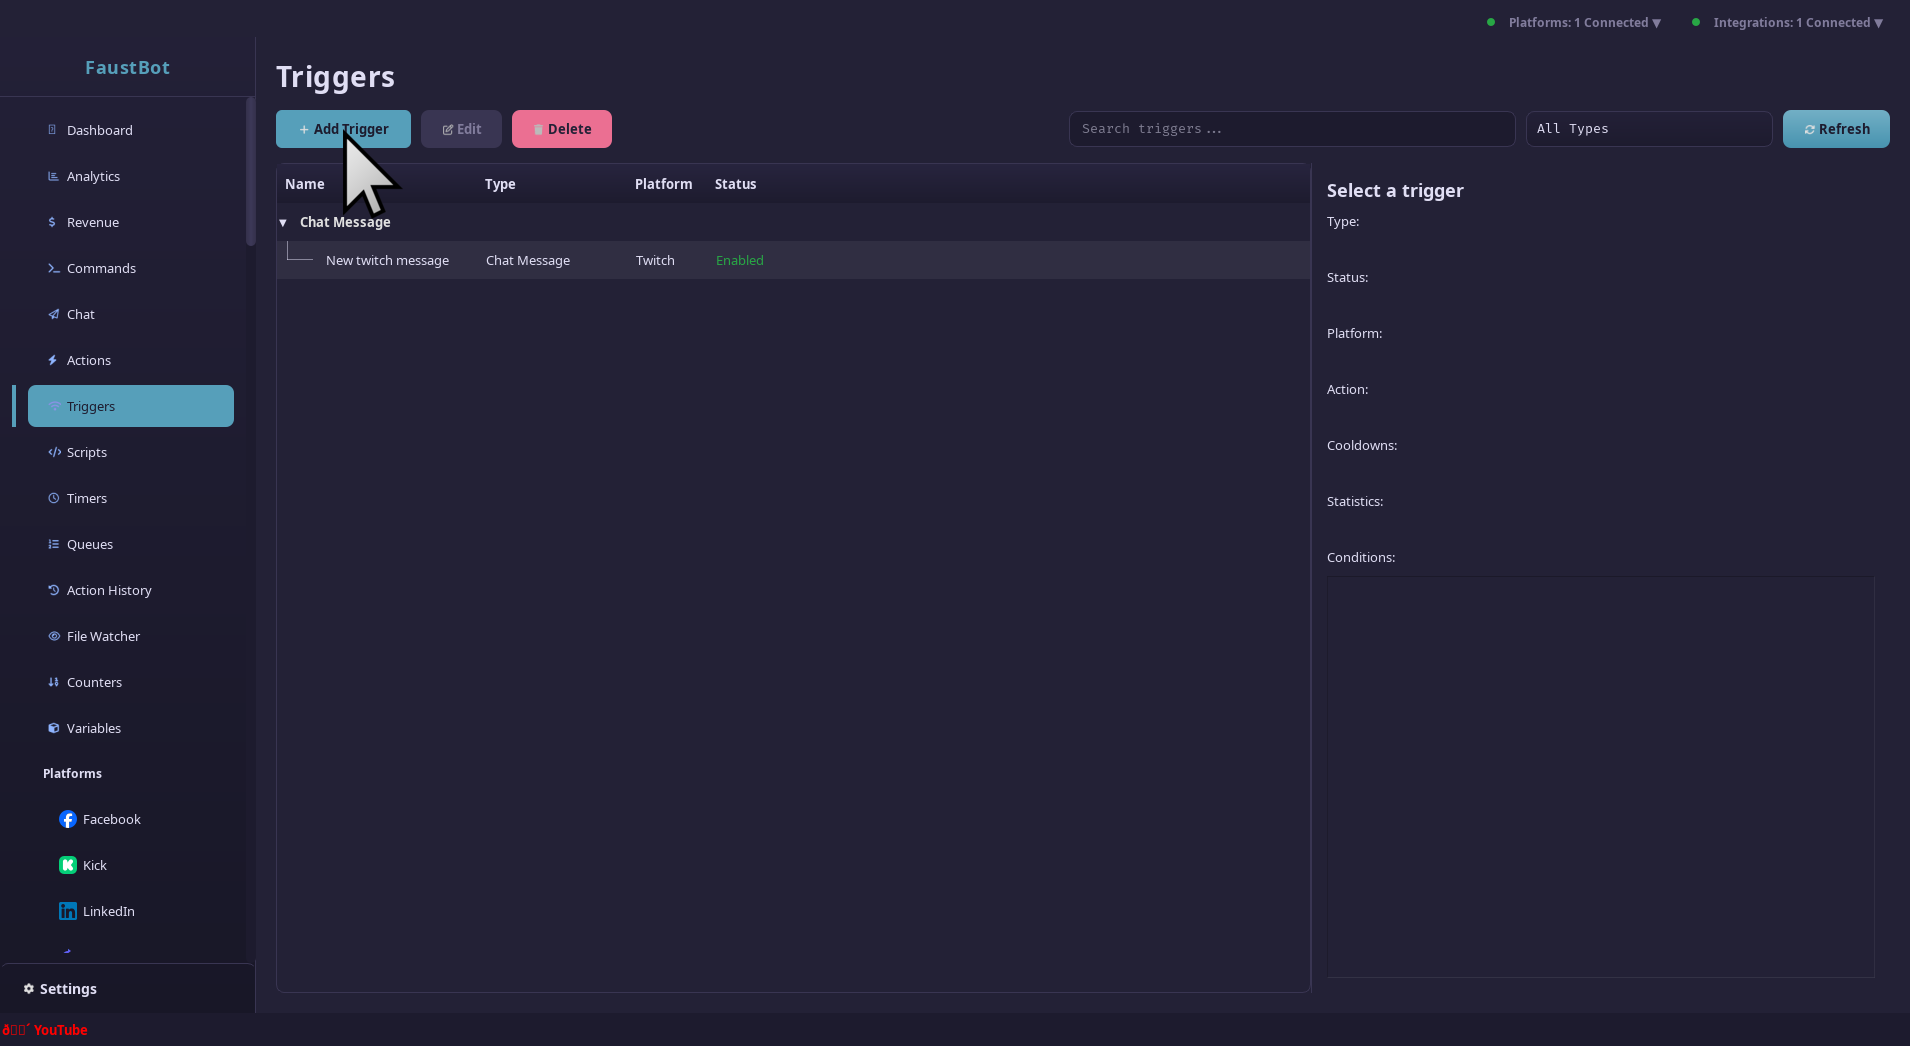Open the Facebook platform page
Image resolution: width=1910 pixels, height=1046 pixels.
[x=111, y=819]
